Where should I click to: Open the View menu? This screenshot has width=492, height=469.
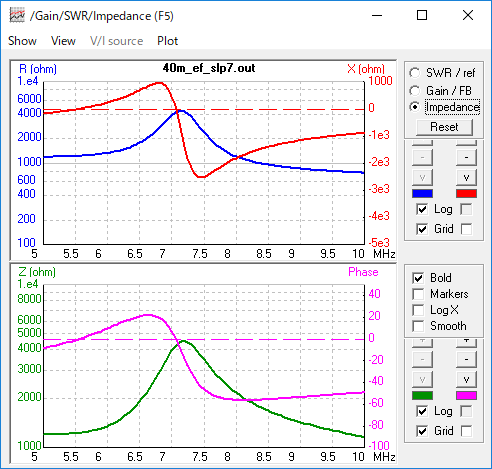point(63,41)
